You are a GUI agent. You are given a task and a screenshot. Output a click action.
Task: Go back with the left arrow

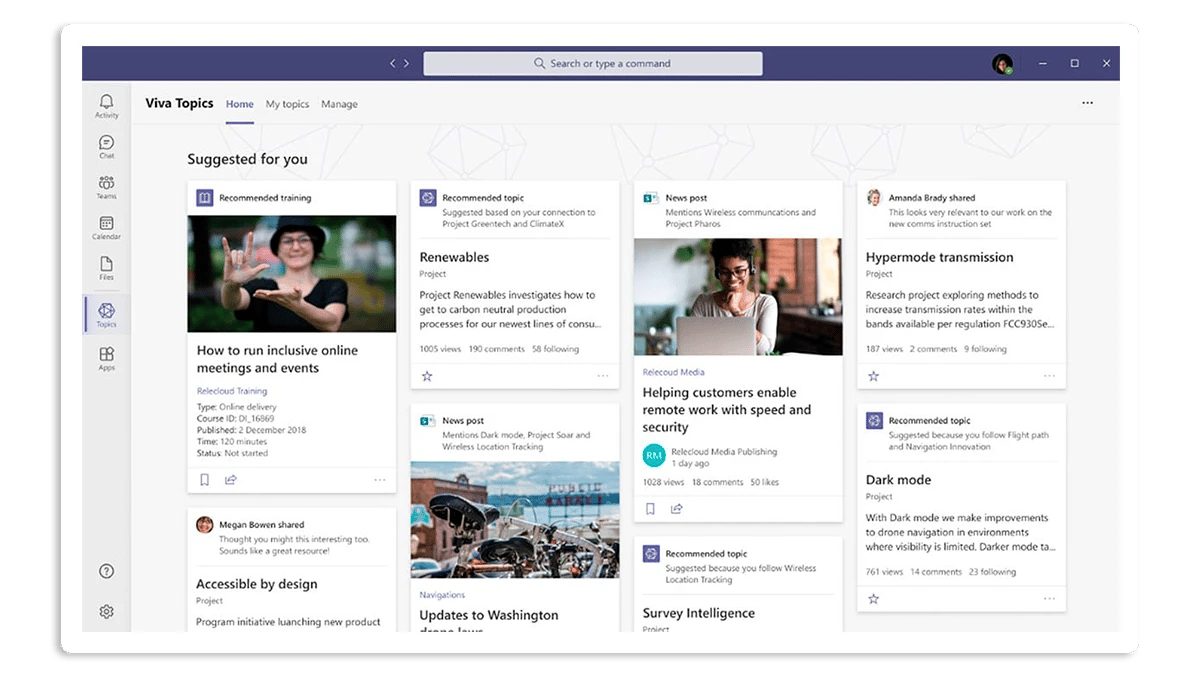(394, 63)
